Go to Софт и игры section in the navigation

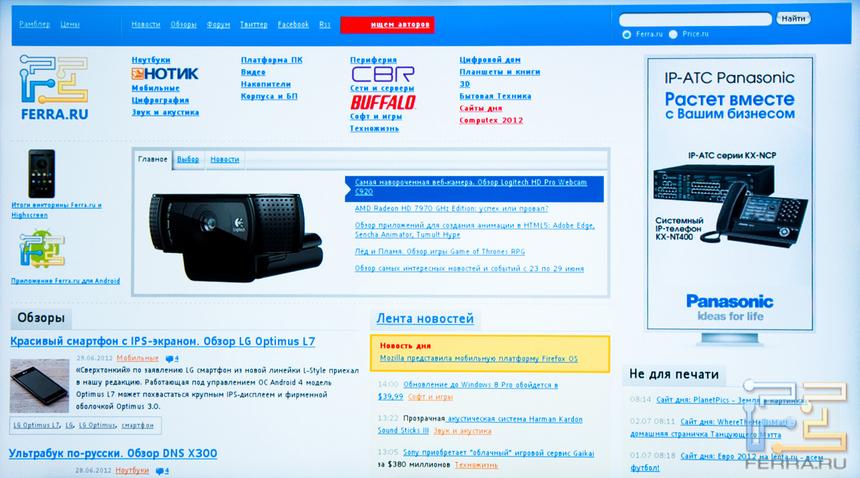376,116
